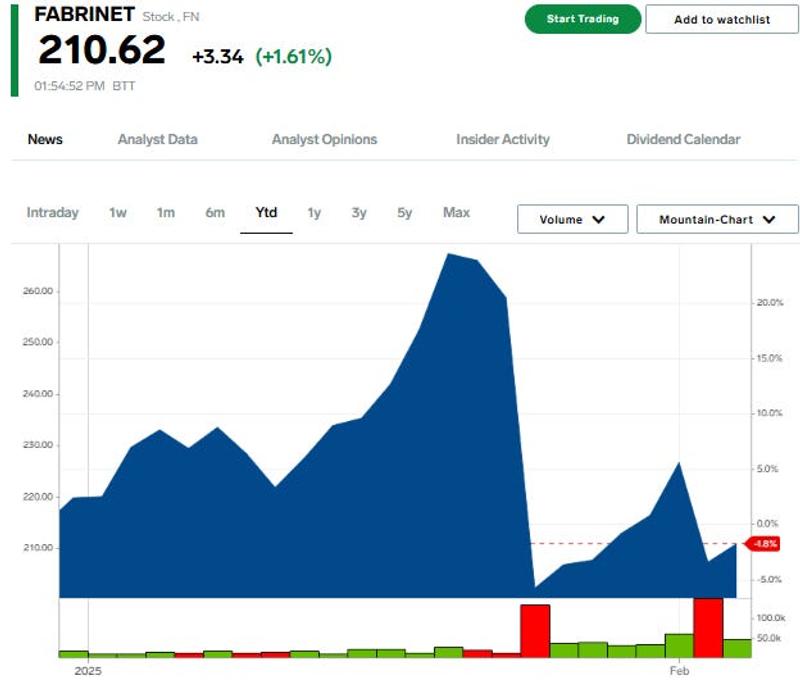
Task: Click the 0.0% percent axis label
Action: [767, 524]
